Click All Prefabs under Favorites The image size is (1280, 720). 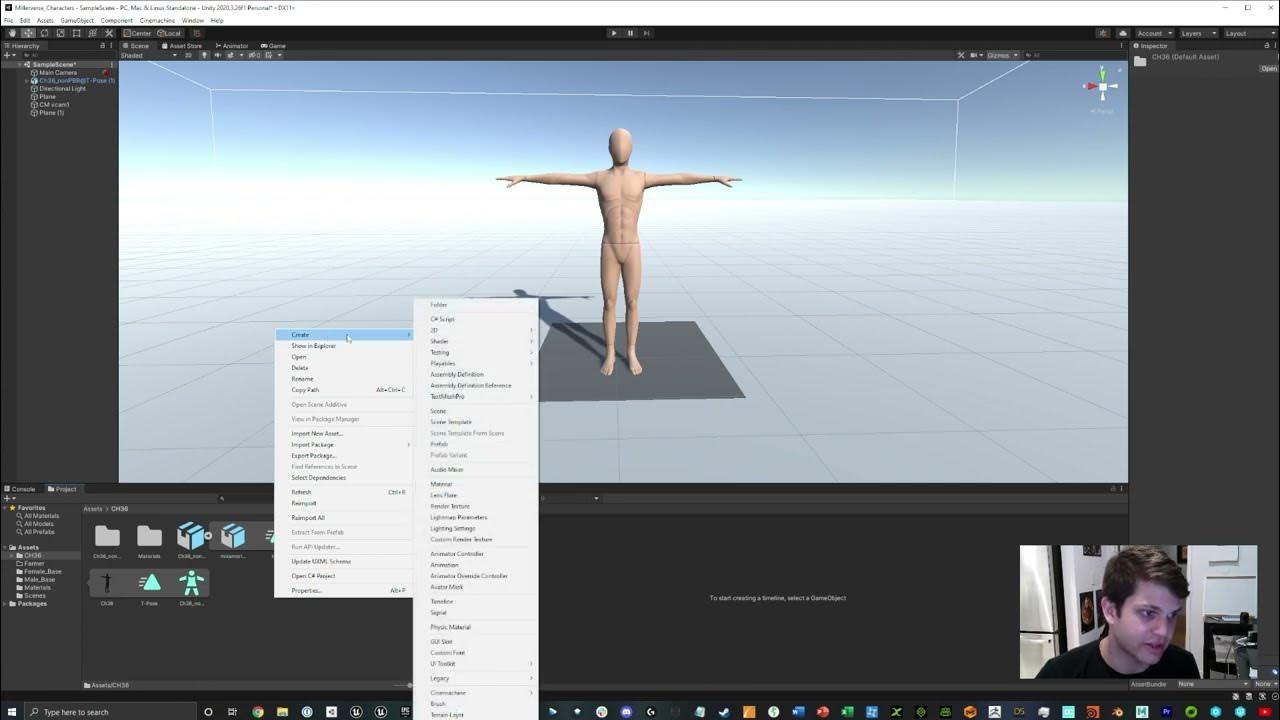[x=39, y=532]
